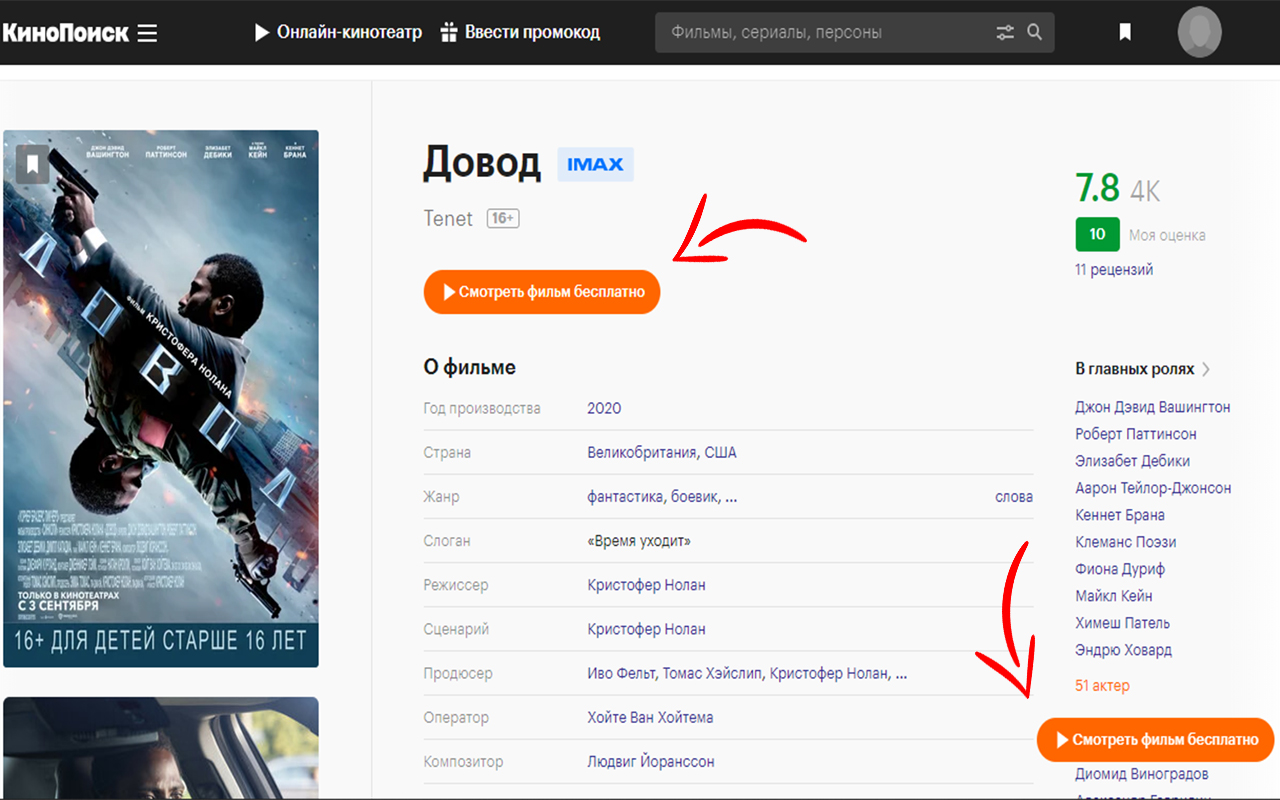Open the hamburger menu next to КиноПоиск logo
Image resolution: width=1280 pixels, height=800 pixels.
147,31
